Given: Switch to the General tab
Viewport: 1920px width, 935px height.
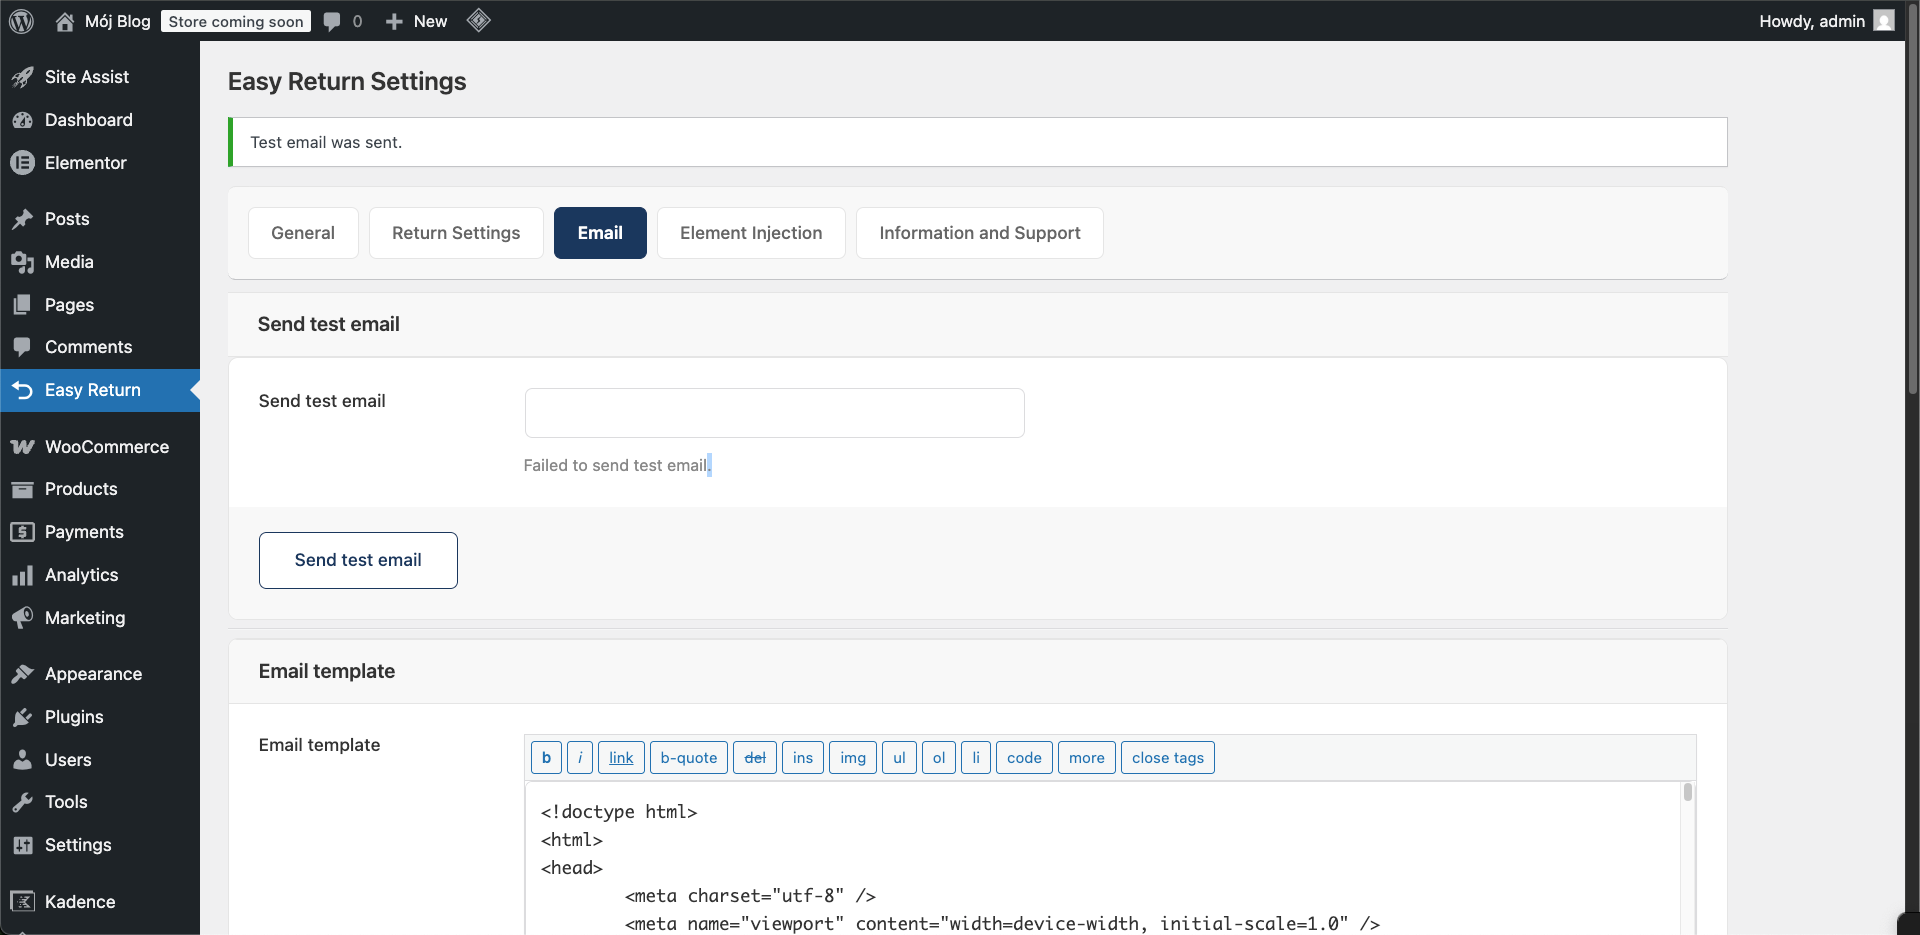Looking at the screenshot, I should coord(303,233).
